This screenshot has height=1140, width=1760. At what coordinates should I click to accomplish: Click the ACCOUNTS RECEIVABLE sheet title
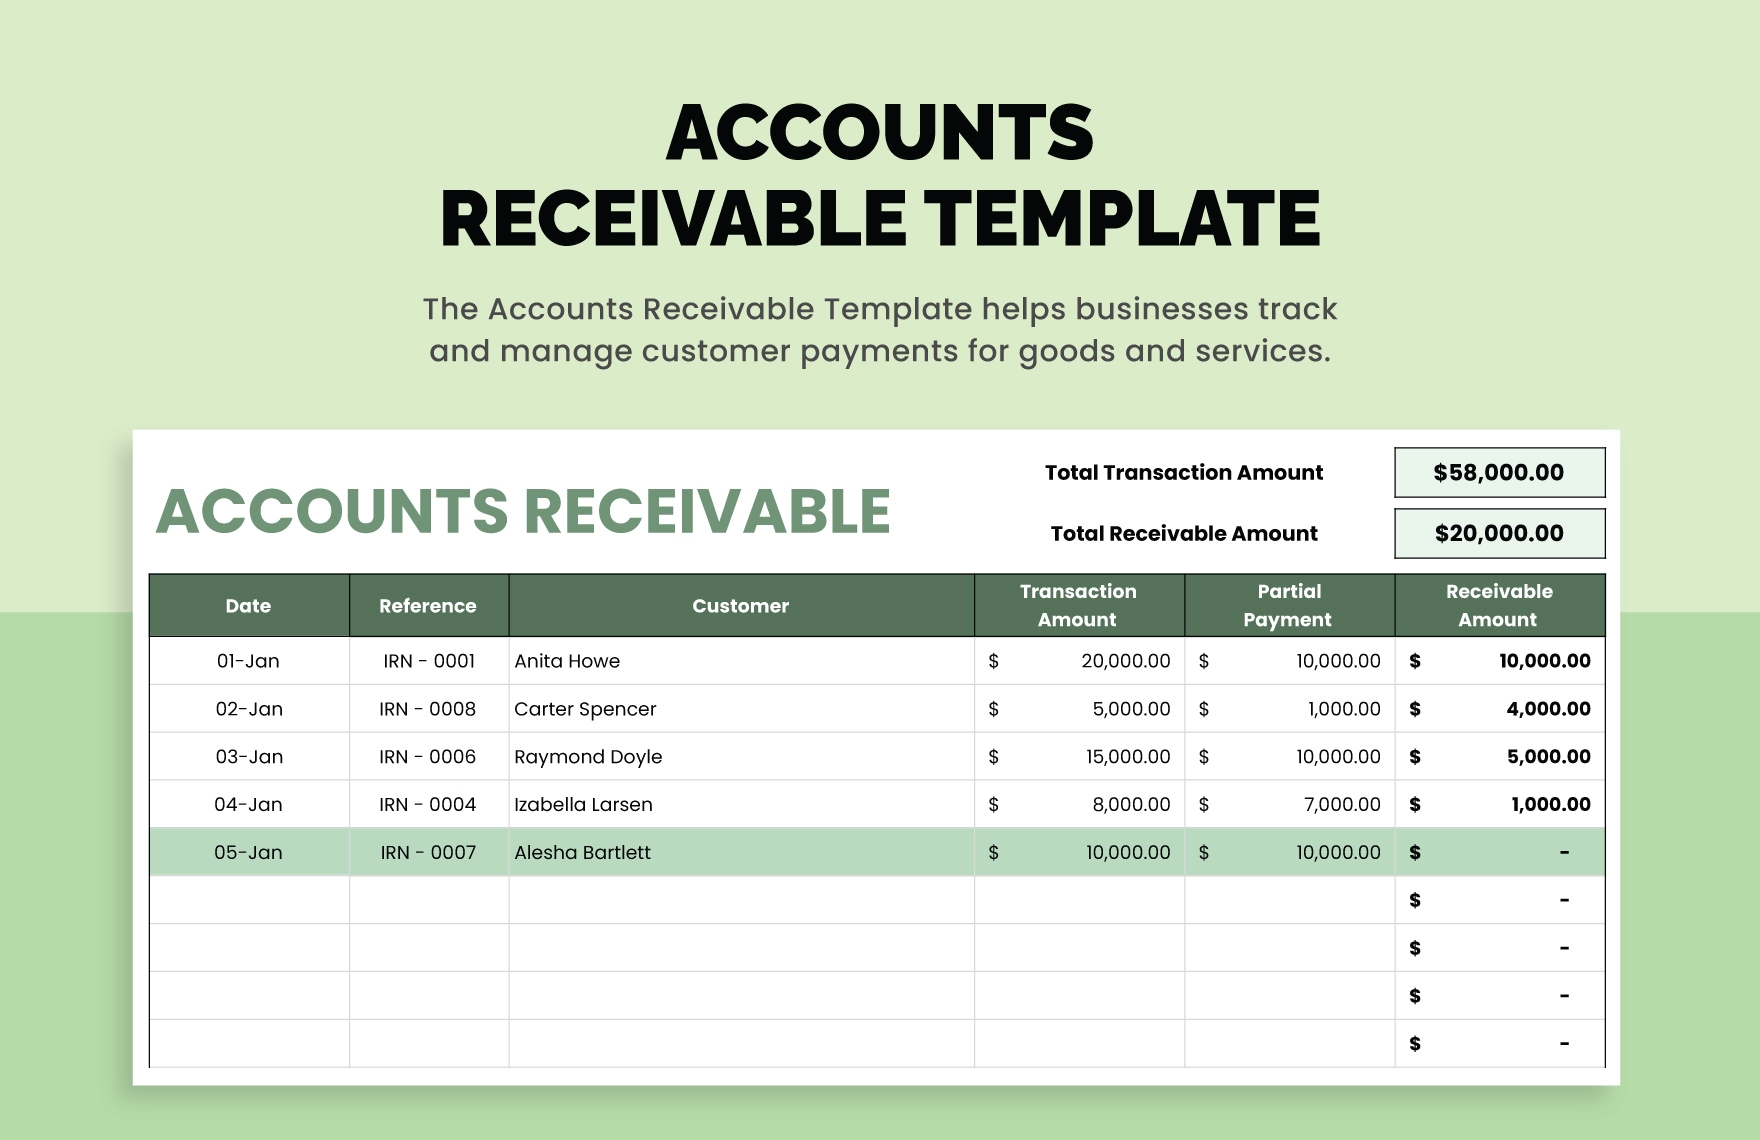tap(525, 512)
